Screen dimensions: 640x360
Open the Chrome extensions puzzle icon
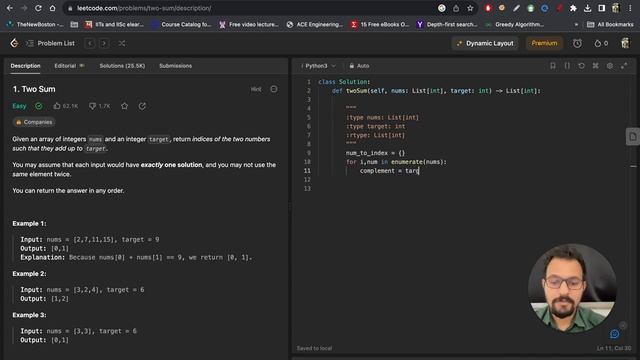pos(573,8)
